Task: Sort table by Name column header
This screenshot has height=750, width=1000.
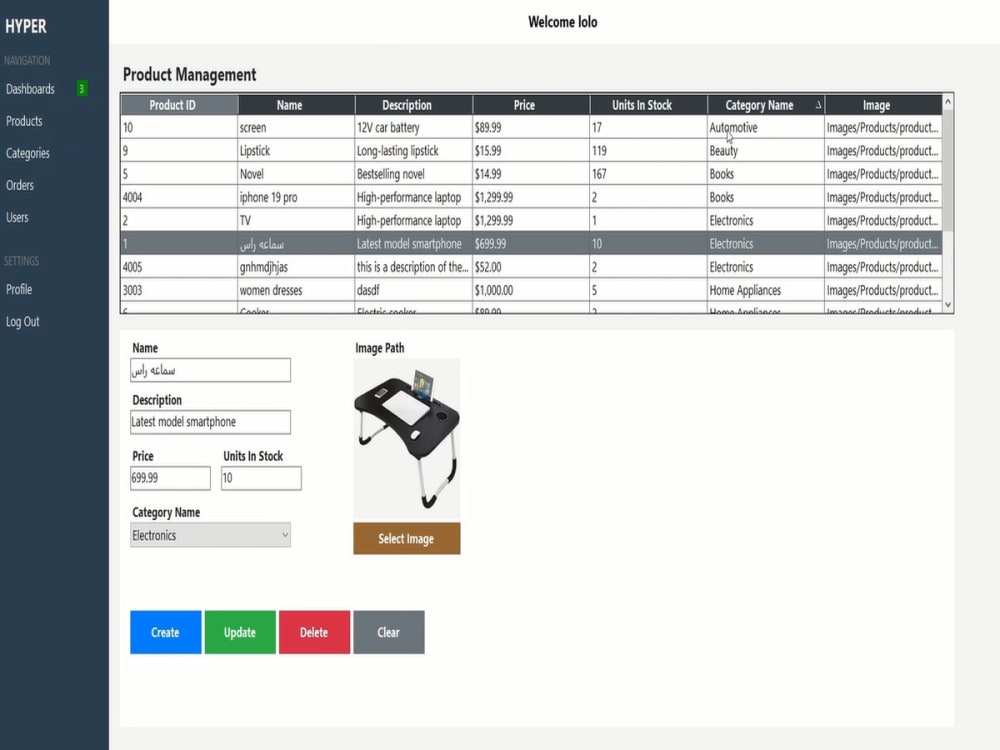Action: coord(297,105)
